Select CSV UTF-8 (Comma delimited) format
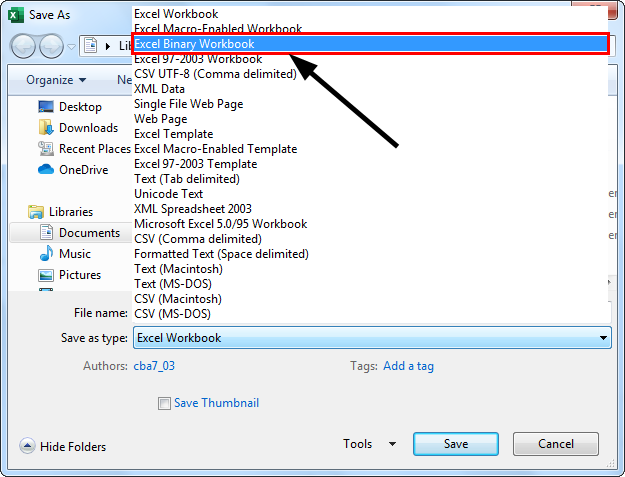Screen dimensions: 625x477 369,74
